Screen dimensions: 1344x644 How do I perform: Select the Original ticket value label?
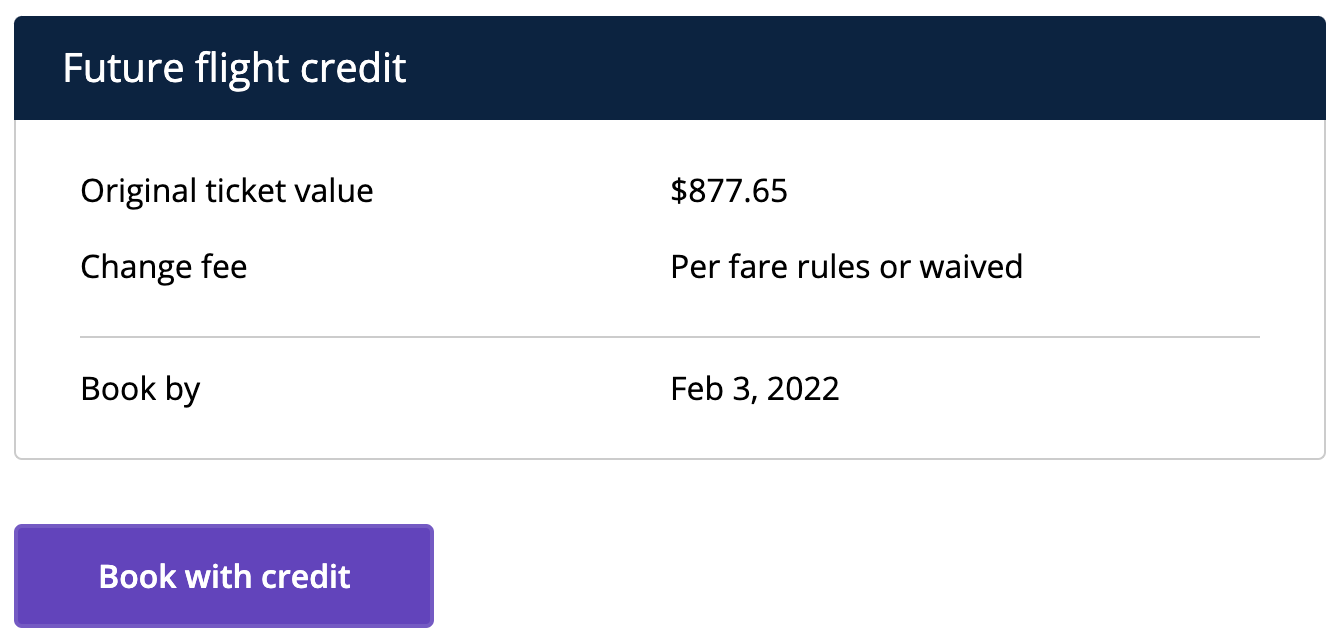pyautogui.click(x=227, y=190)
